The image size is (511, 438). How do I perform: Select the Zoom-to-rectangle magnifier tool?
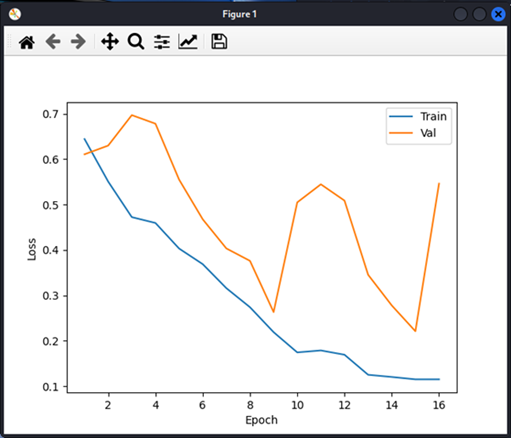(x=136, y=42)
